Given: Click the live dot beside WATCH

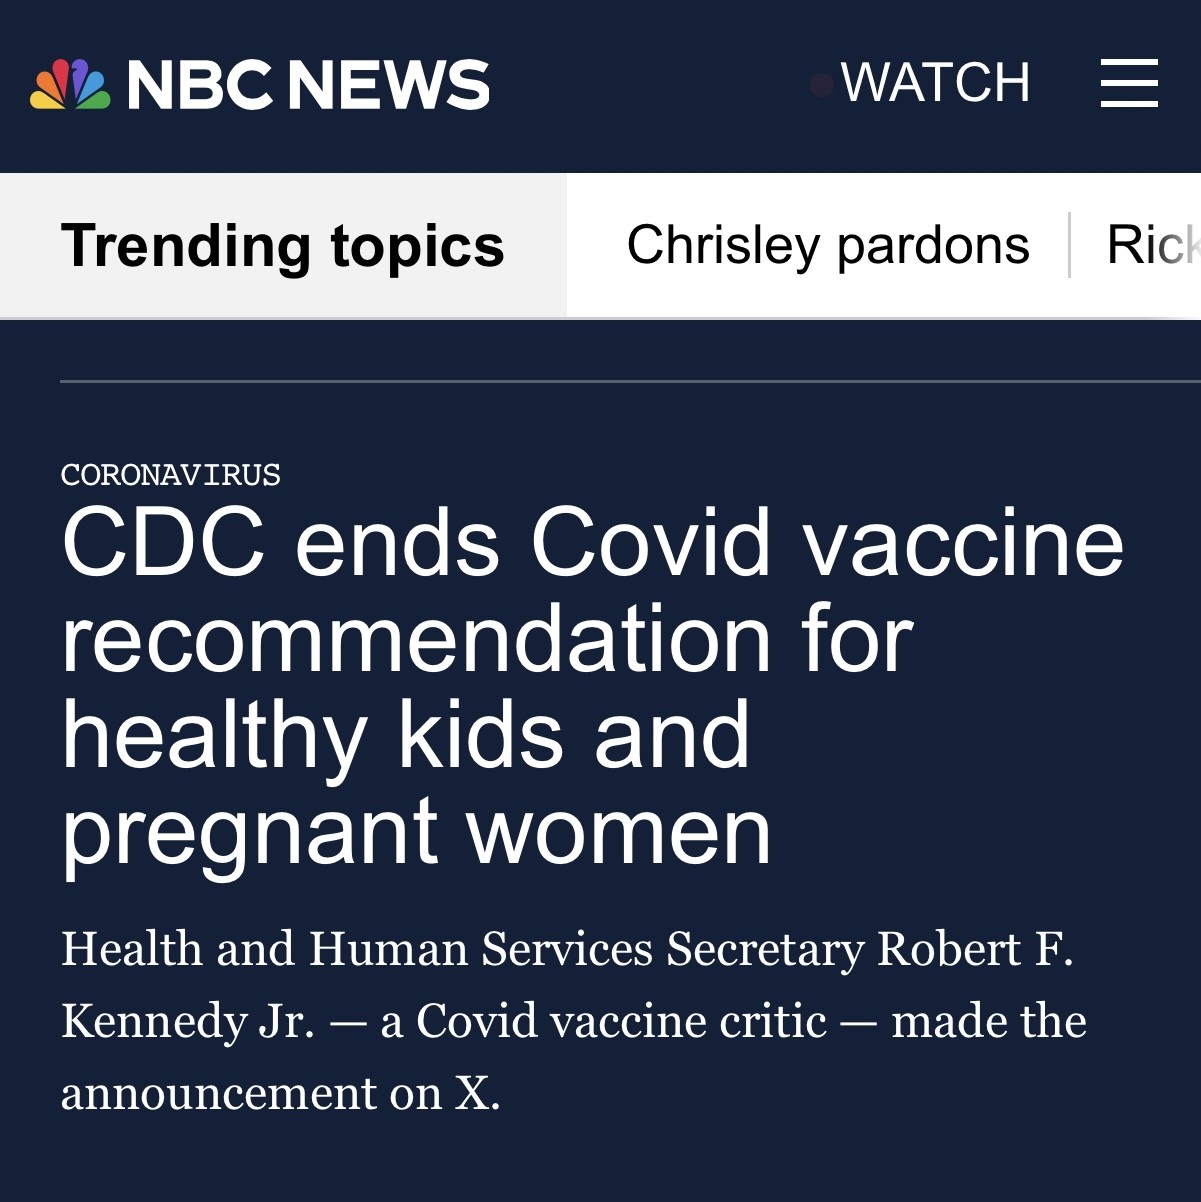Looking at the screenshot, I should [822, 85].
